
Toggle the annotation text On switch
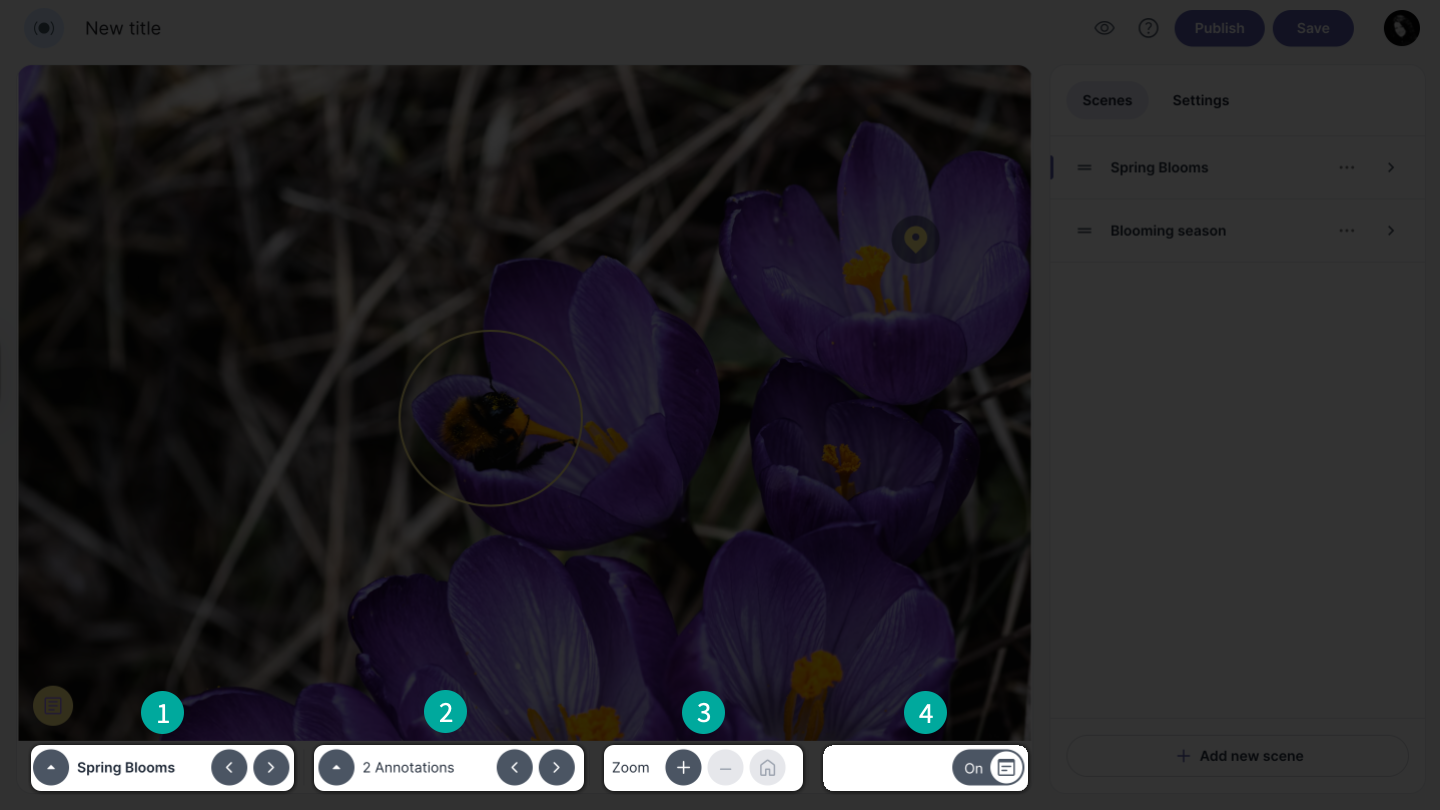(988, 768)
